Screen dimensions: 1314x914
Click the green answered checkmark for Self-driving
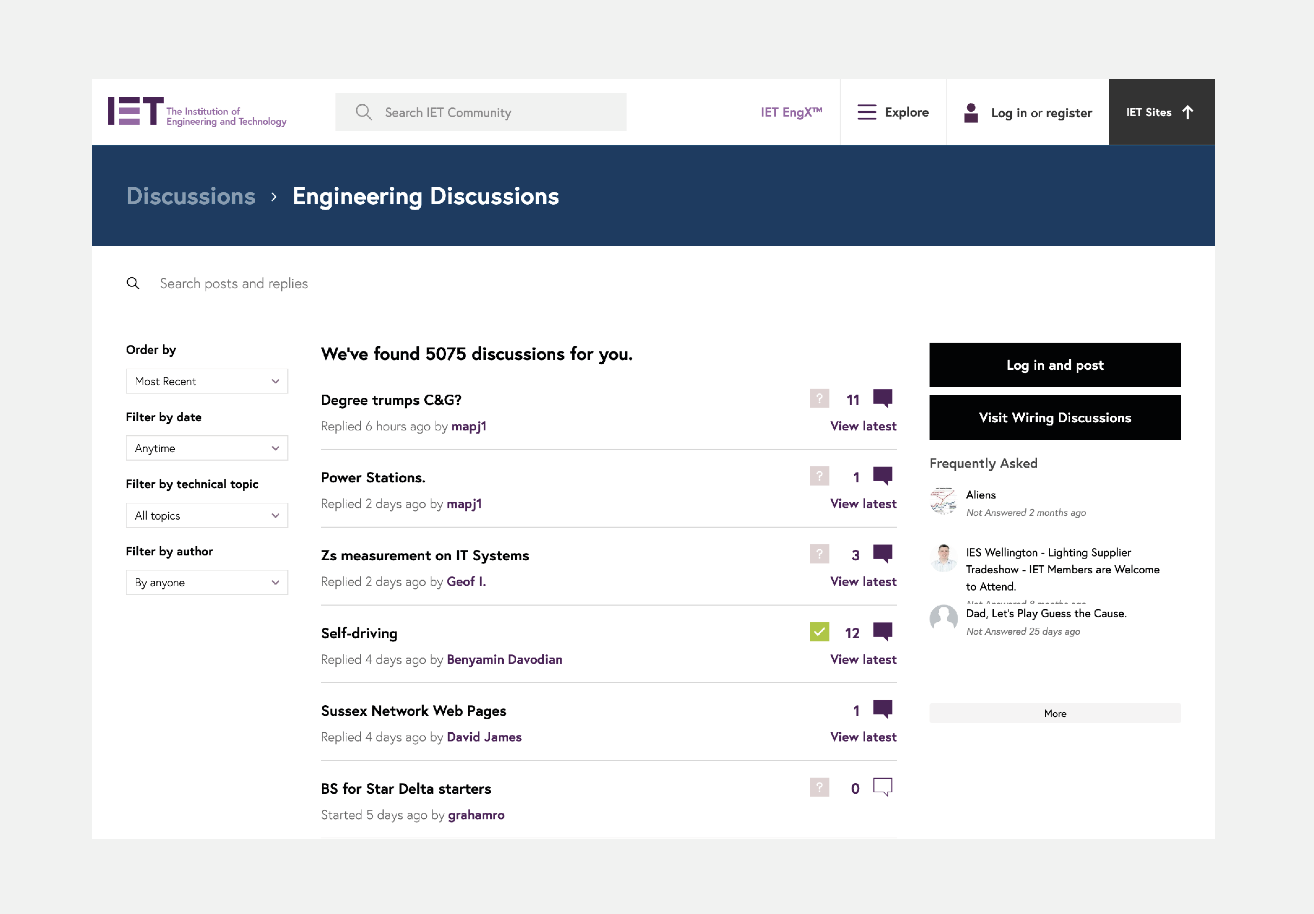coord(820,632)
